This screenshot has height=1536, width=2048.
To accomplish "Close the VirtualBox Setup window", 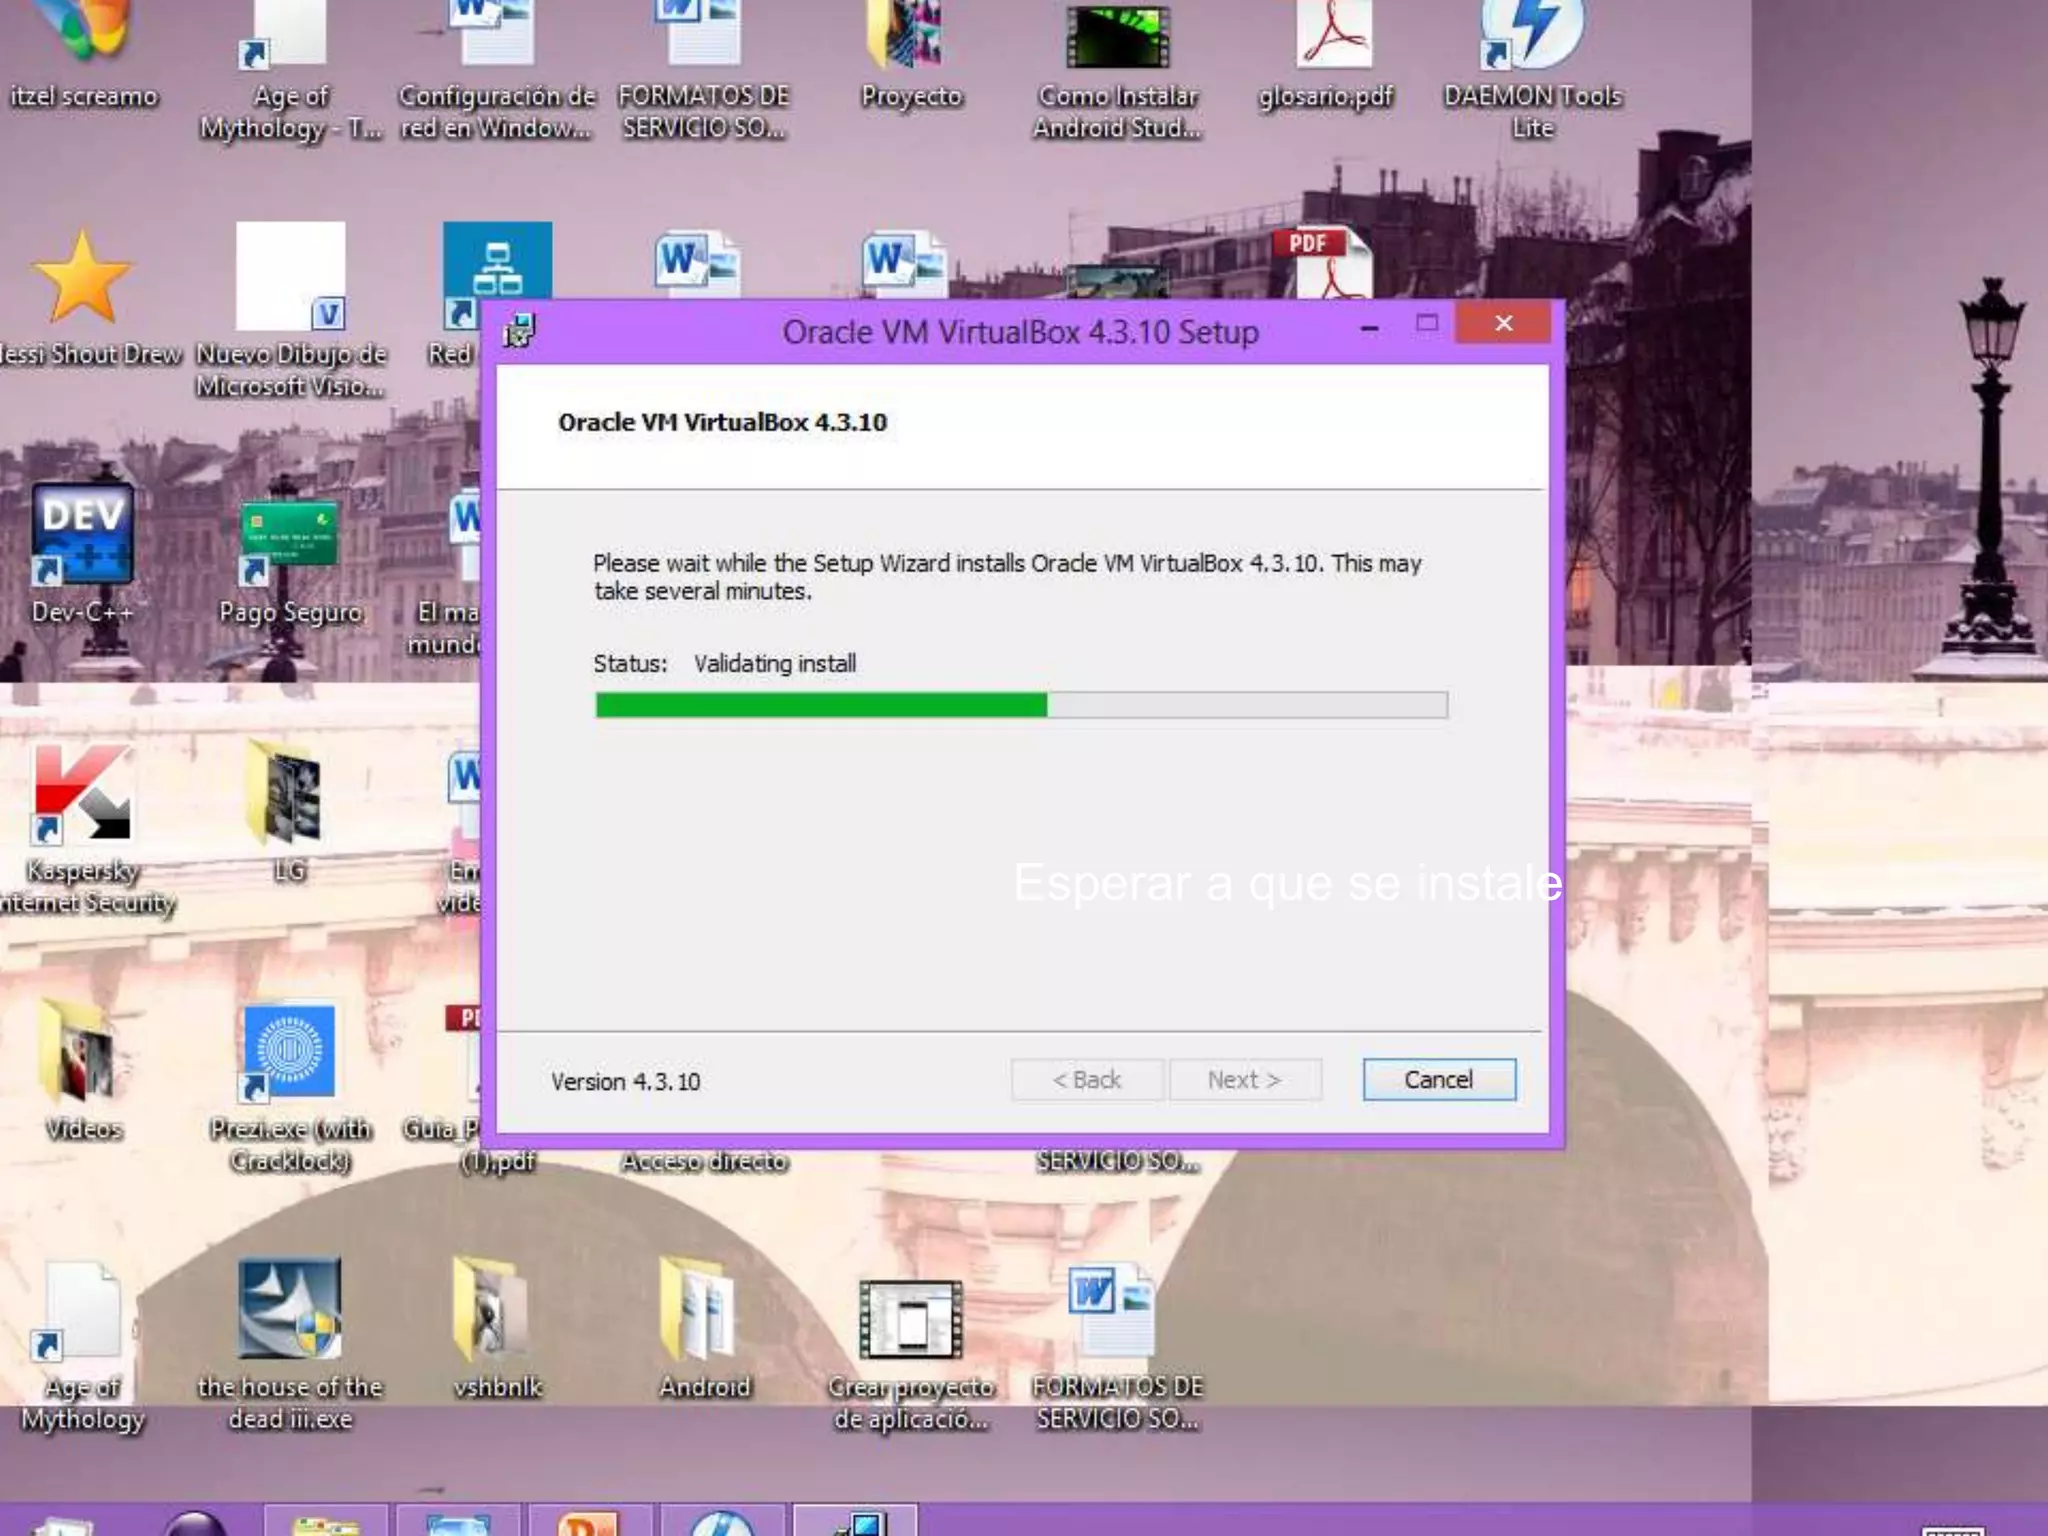I will coord(1503,323).
